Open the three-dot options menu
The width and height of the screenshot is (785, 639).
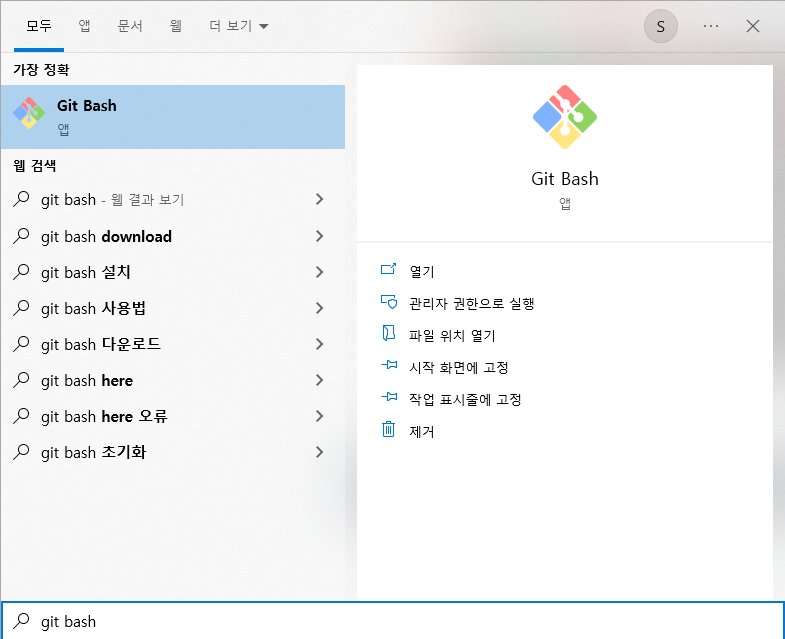[710, 26]
